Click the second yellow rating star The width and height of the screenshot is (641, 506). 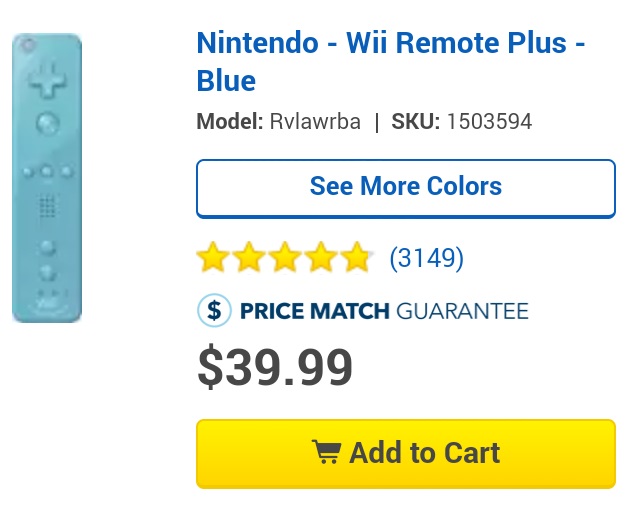click(x=248, y=259)
